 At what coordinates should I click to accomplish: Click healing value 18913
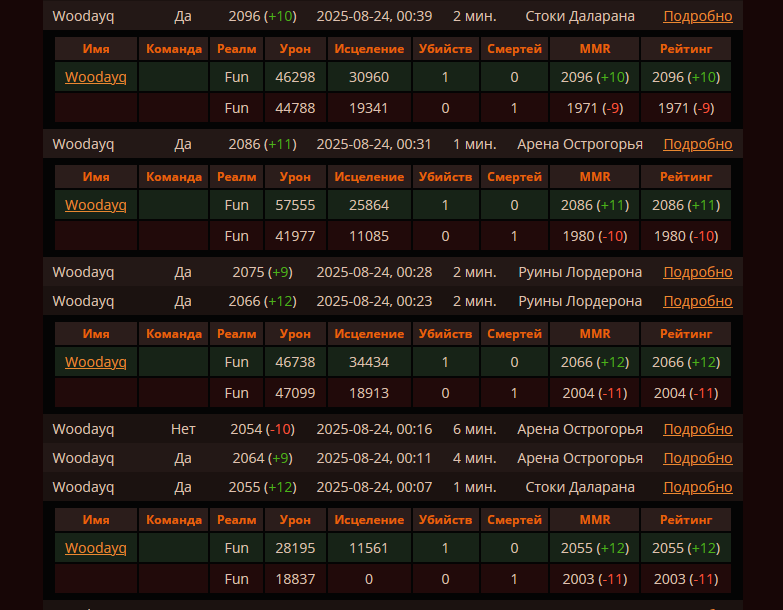tap(369, 393)
